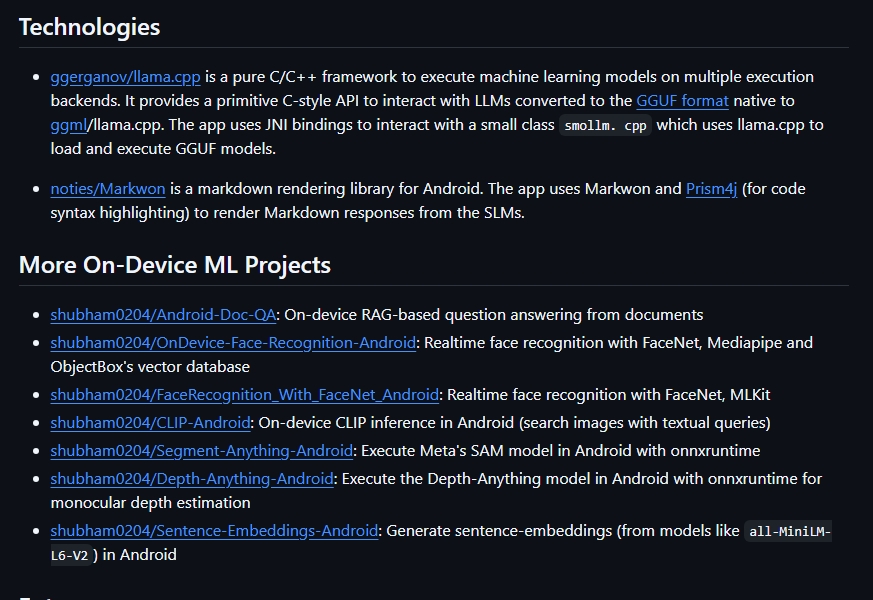Follow the GGUF format link
The width and height of the screenshot is (873, 600).
click(682, 101)
